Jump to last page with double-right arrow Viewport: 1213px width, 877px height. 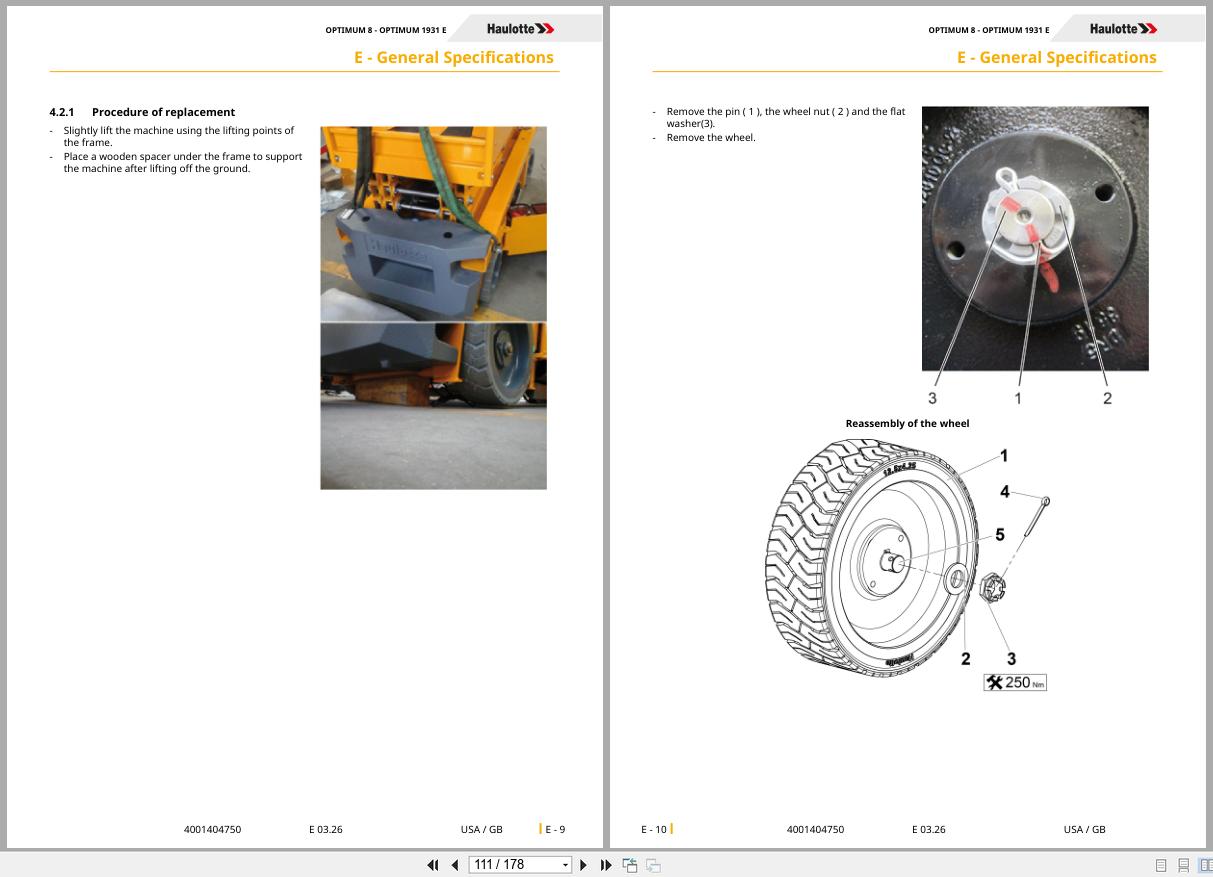[606, 865]
